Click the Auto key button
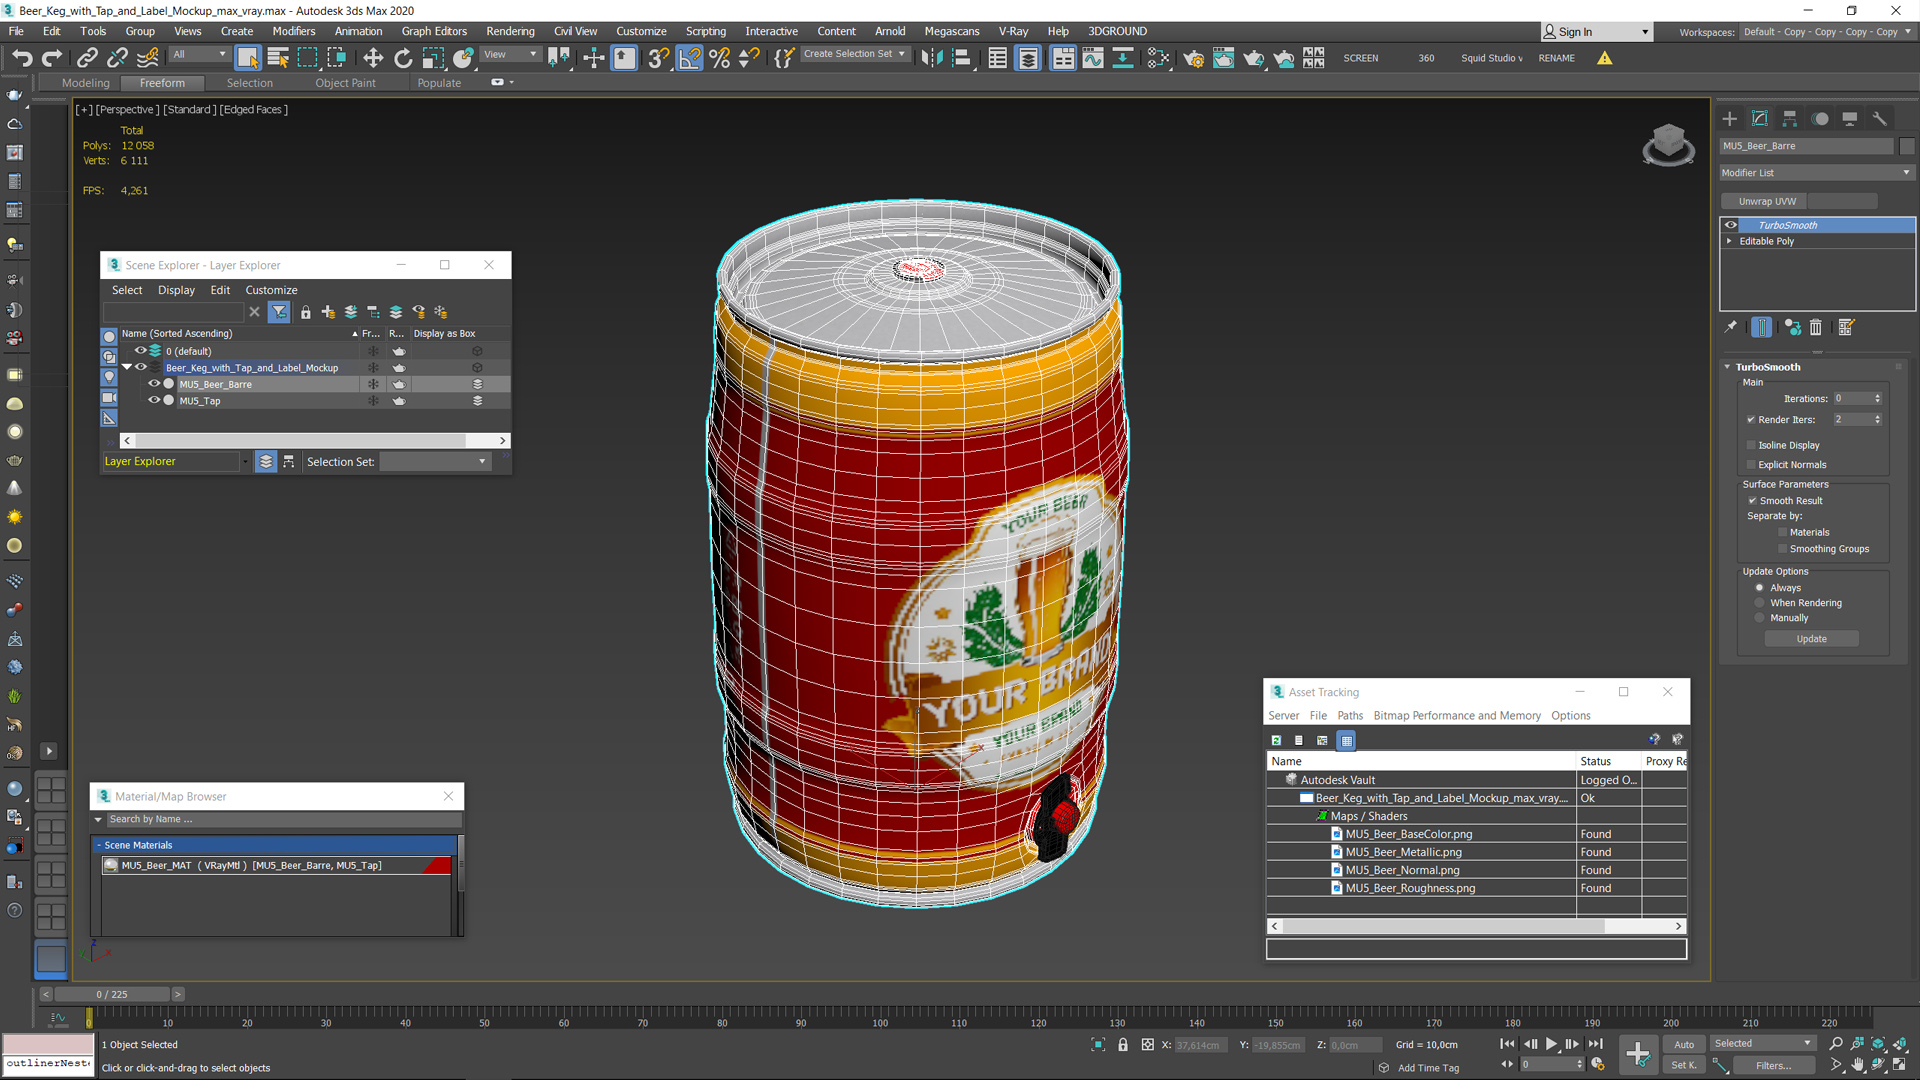This screenshot has width=1920, height=1080. click(x=1684, y=1044)
